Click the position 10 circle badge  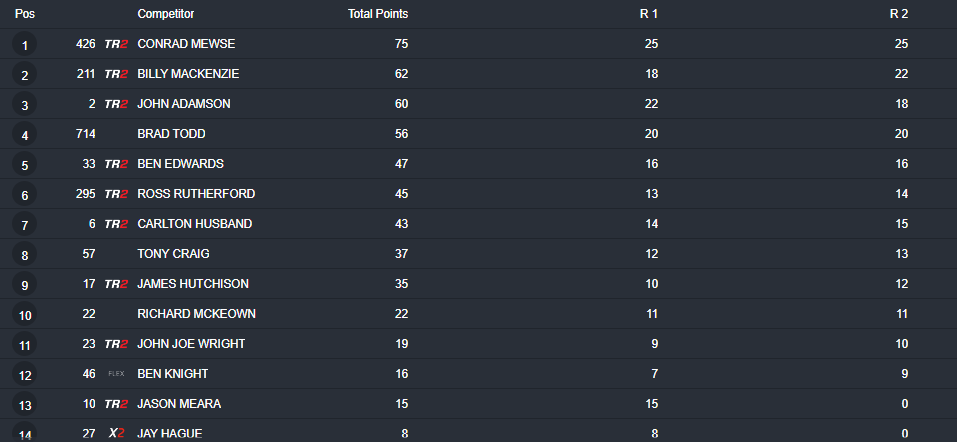(24, 314)
